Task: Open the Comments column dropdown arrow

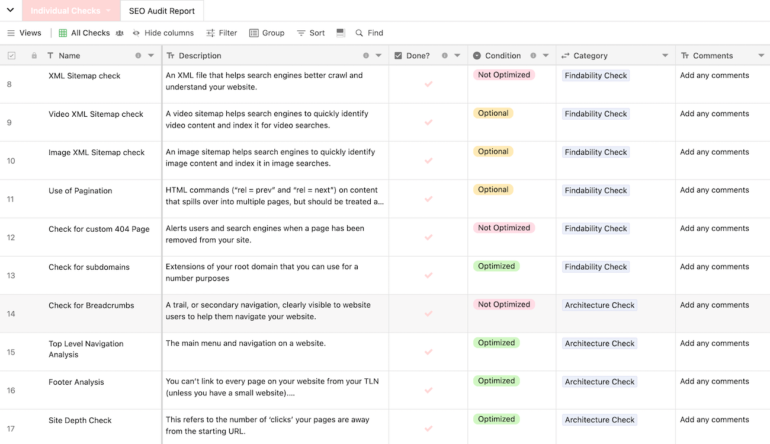Action: pyautogui.click(x=761, y=56)
